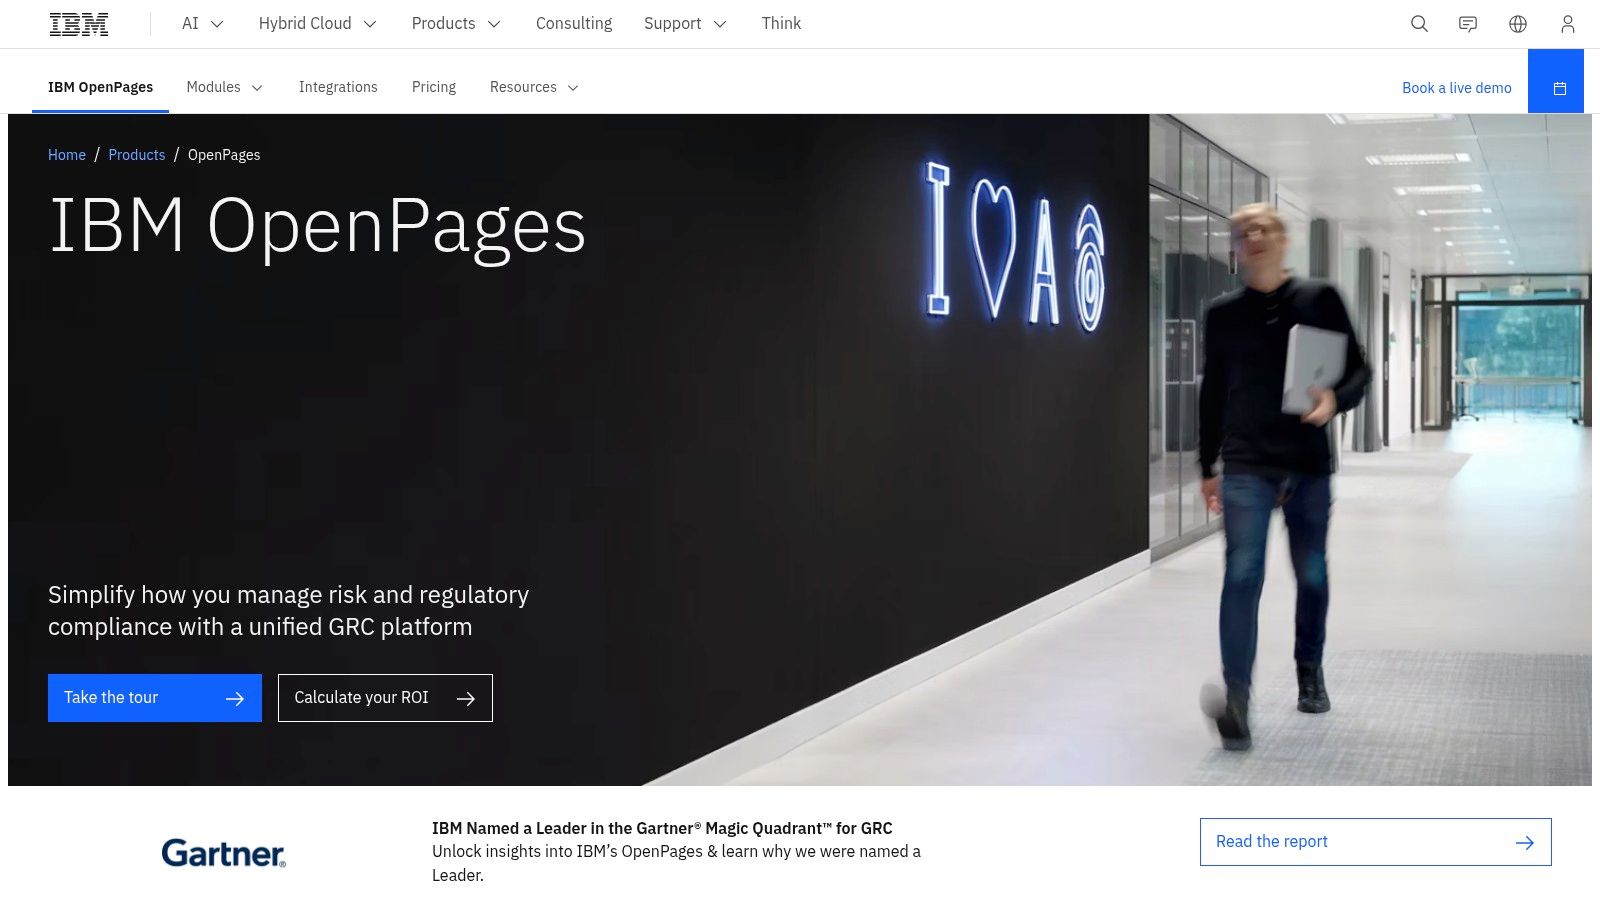
Task: Select the Products breadcrumb
Action: (x=136, y=155)
